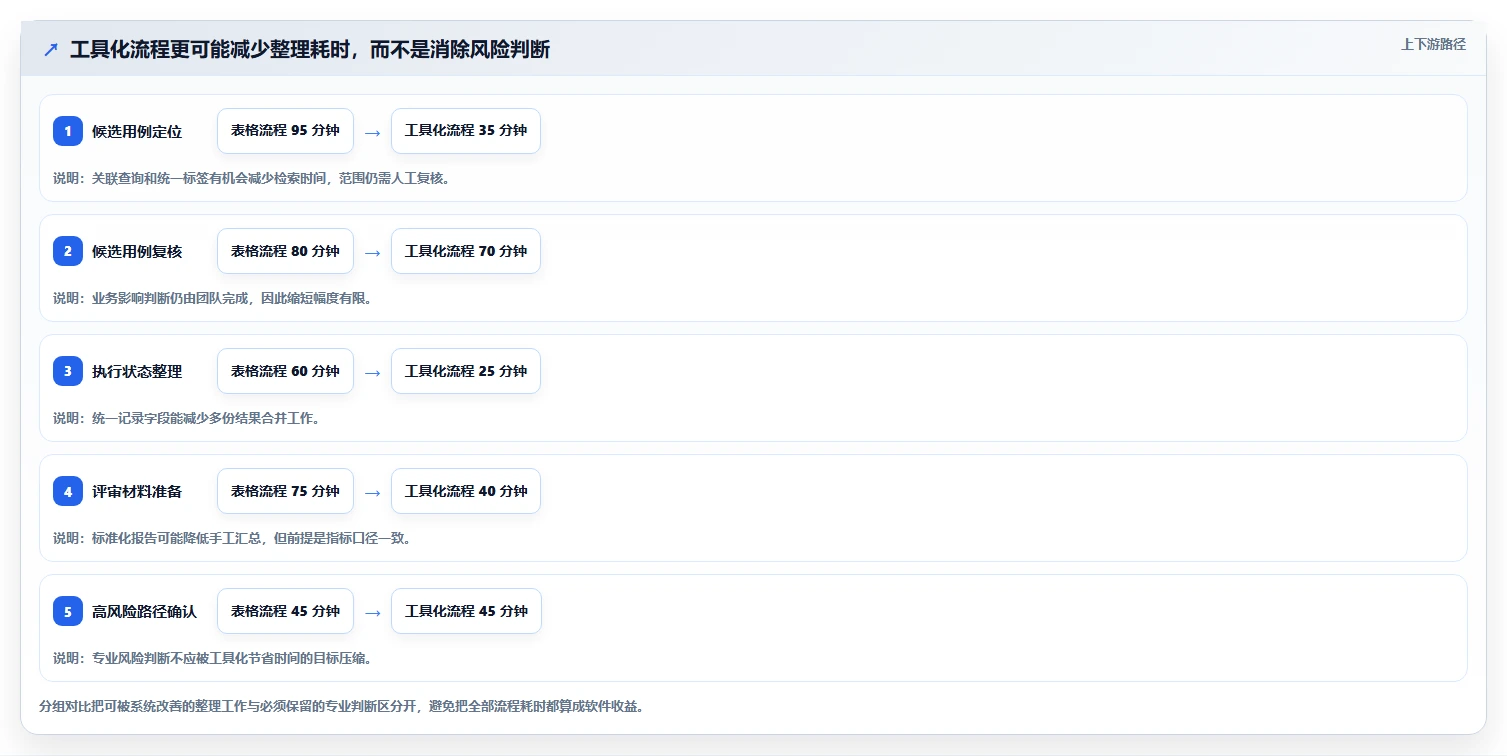The height and width of the screenshot is (756, 1507).
Task: Select the 工具化流程 25 分钟 box
Action: 466,371
